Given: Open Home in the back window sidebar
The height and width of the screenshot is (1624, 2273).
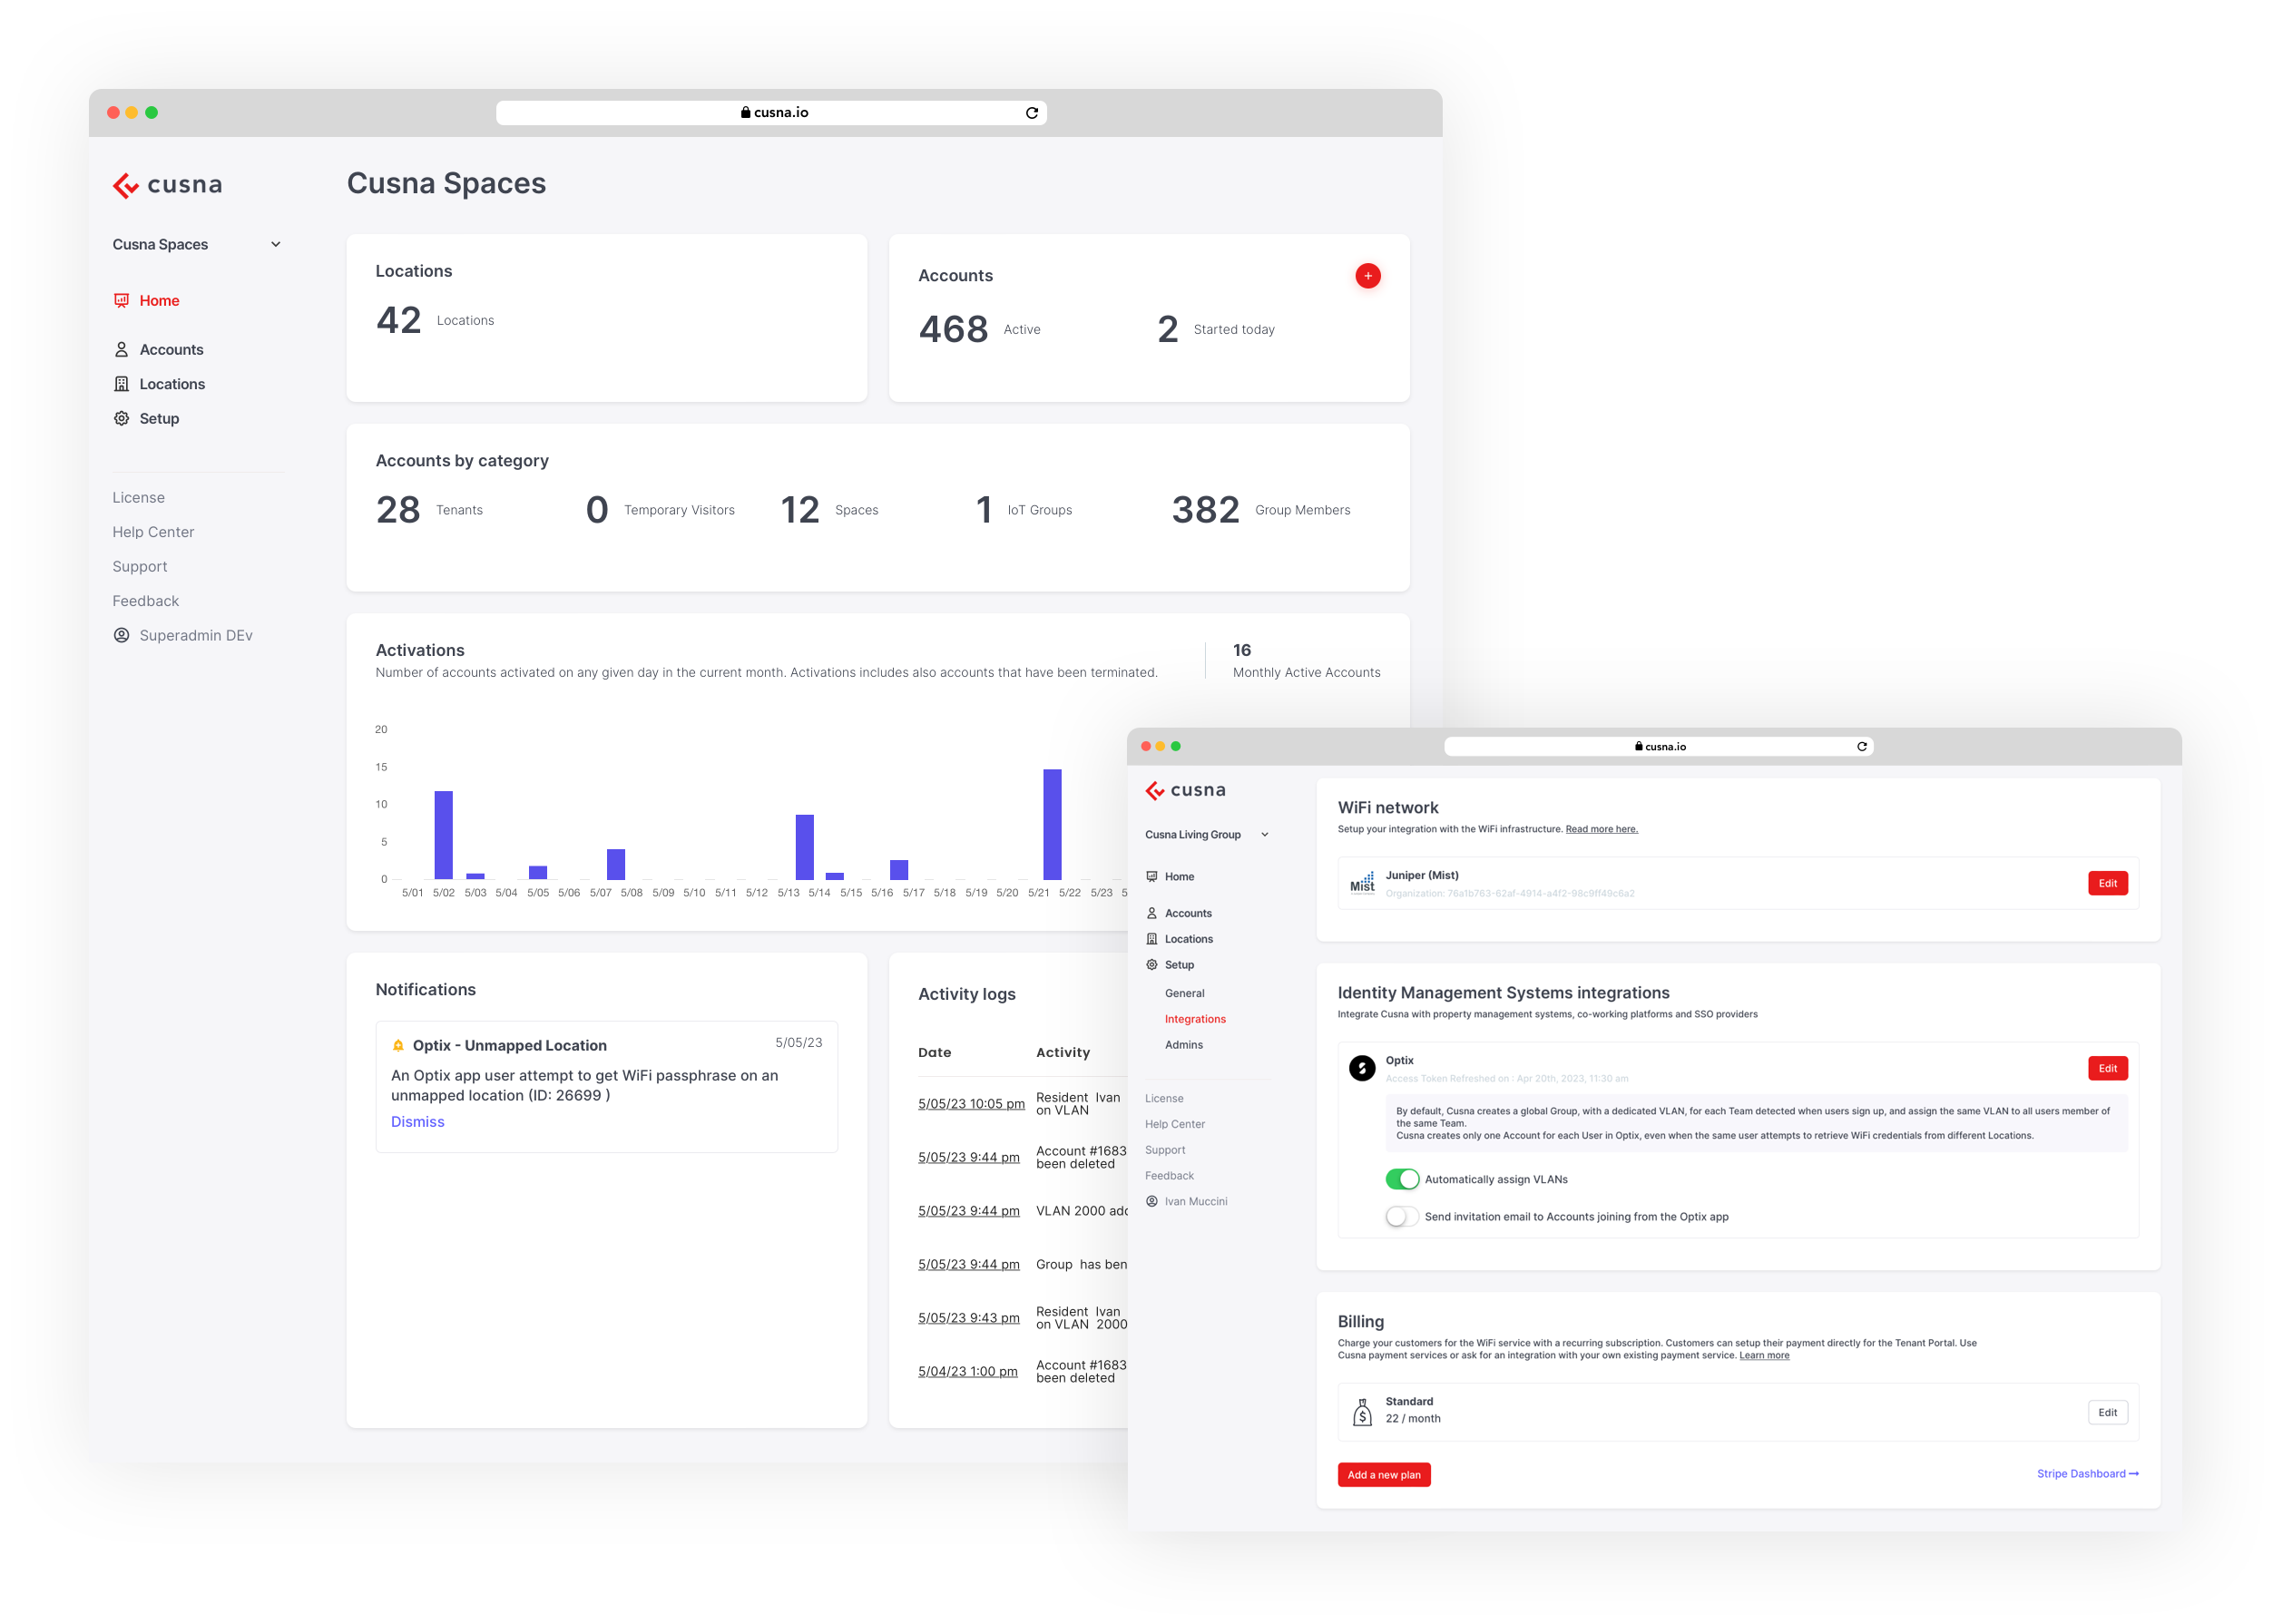Looking at the screenshot, I should 159,300.
